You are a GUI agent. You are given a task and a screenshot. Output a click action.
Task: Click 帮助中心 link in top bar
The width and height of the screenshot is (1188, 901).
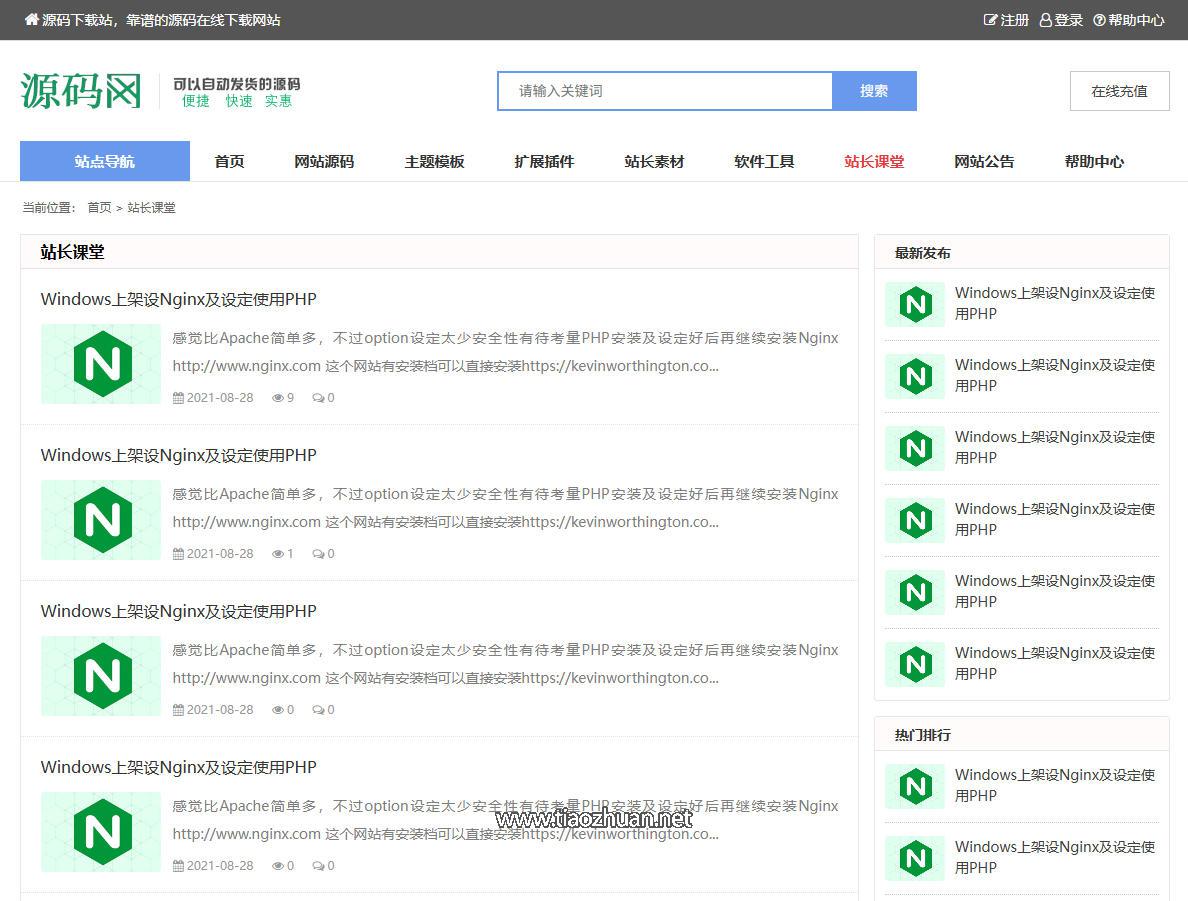point(1136,20)
